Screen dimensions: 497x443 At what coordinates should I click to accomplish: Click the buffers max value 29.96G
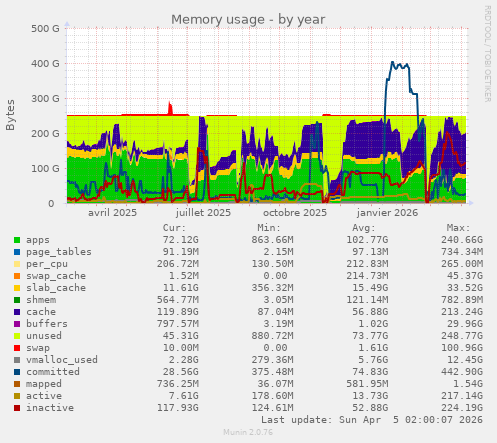pyautogui.click(x=465, y=324)
